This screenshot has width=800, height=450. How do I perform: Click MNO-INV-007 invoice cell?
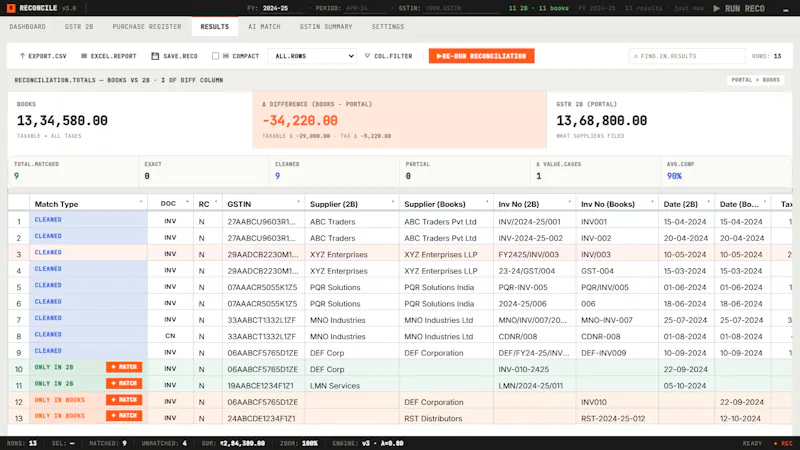tap(607, 320)
